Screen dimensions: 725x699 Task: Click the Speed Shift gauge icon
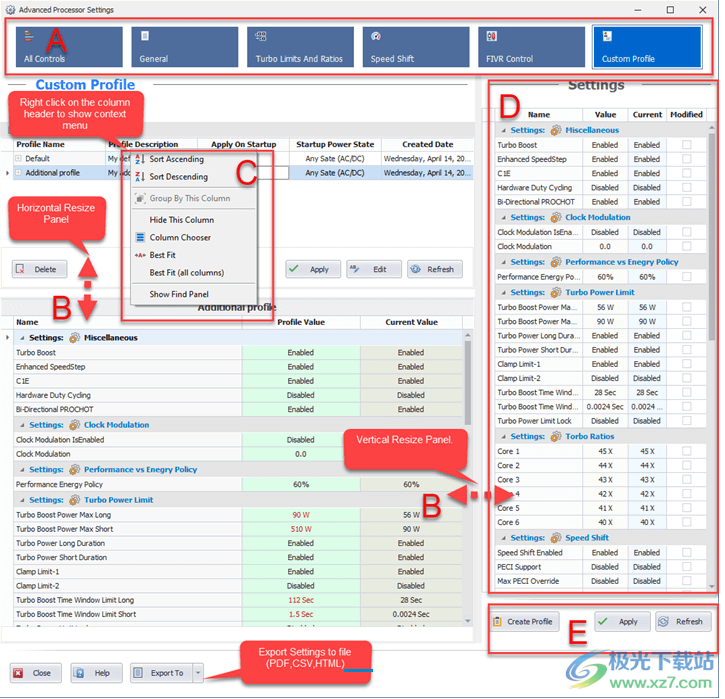376,36
